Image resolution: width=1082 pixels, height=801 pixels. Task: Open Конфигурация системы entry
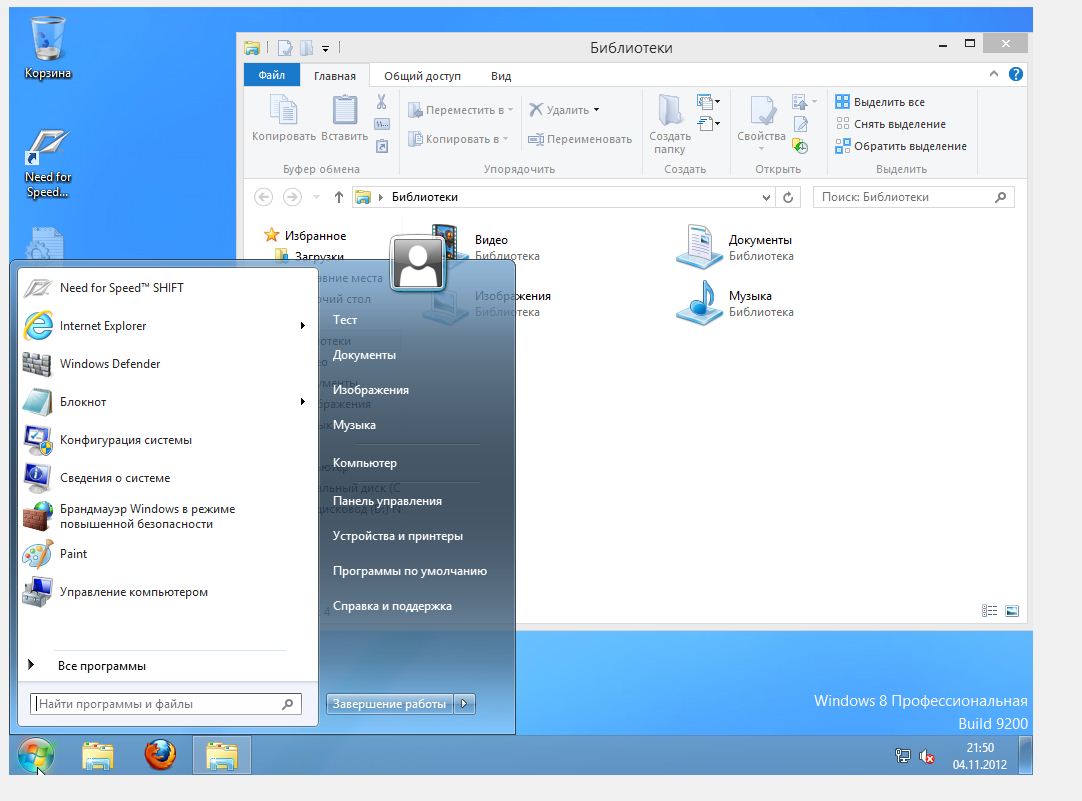click(166, 439)
